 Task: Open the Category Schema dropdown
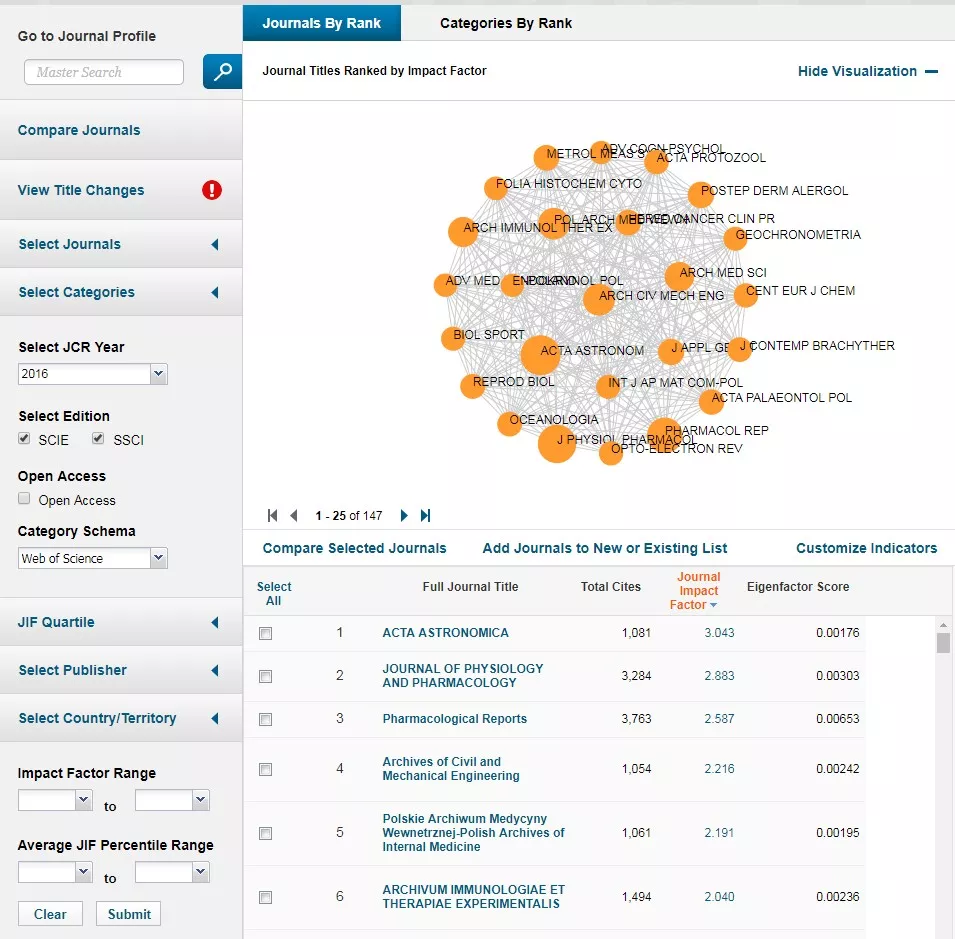(93, 558)
